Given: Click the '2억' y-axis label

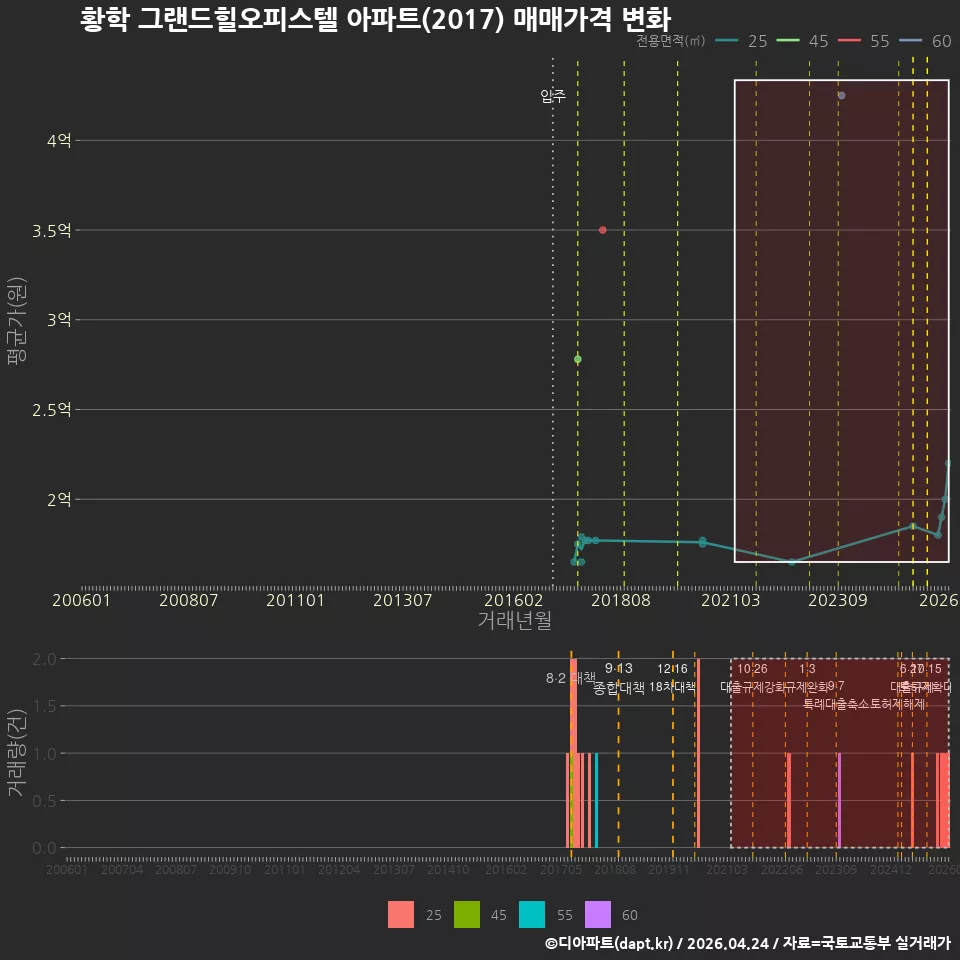Looking at the screenshot, I should [x=59, y=500].
